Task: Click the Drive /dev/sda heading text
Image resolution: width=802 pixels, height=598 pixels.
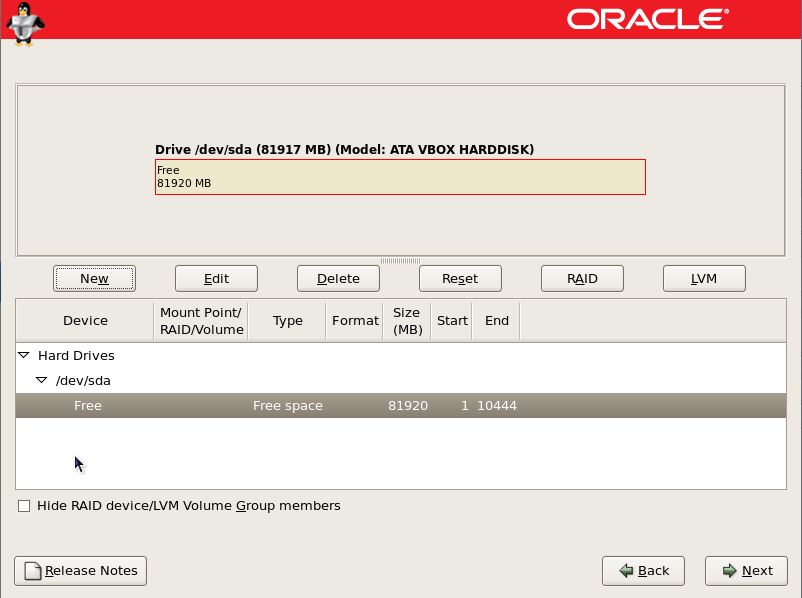Action: (344, 149)
